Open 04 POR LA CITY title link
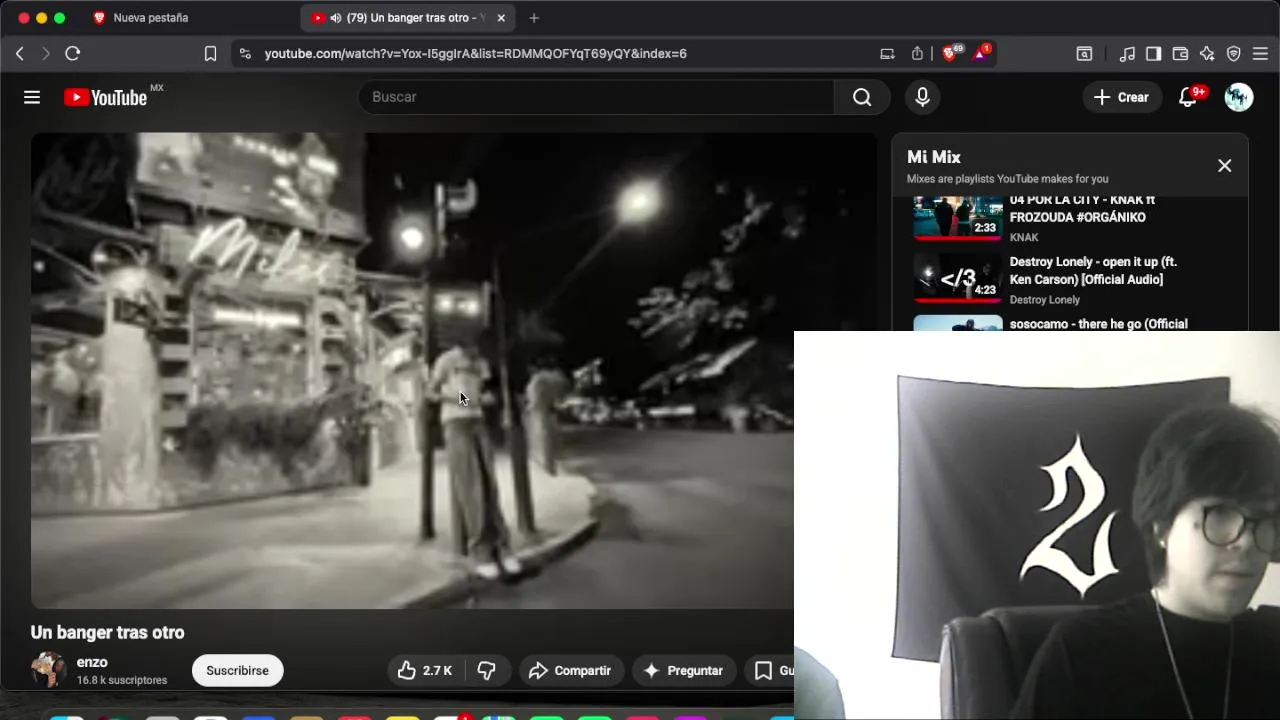The width and height of the screenshot is (1280, 720). click(1082, 208)
